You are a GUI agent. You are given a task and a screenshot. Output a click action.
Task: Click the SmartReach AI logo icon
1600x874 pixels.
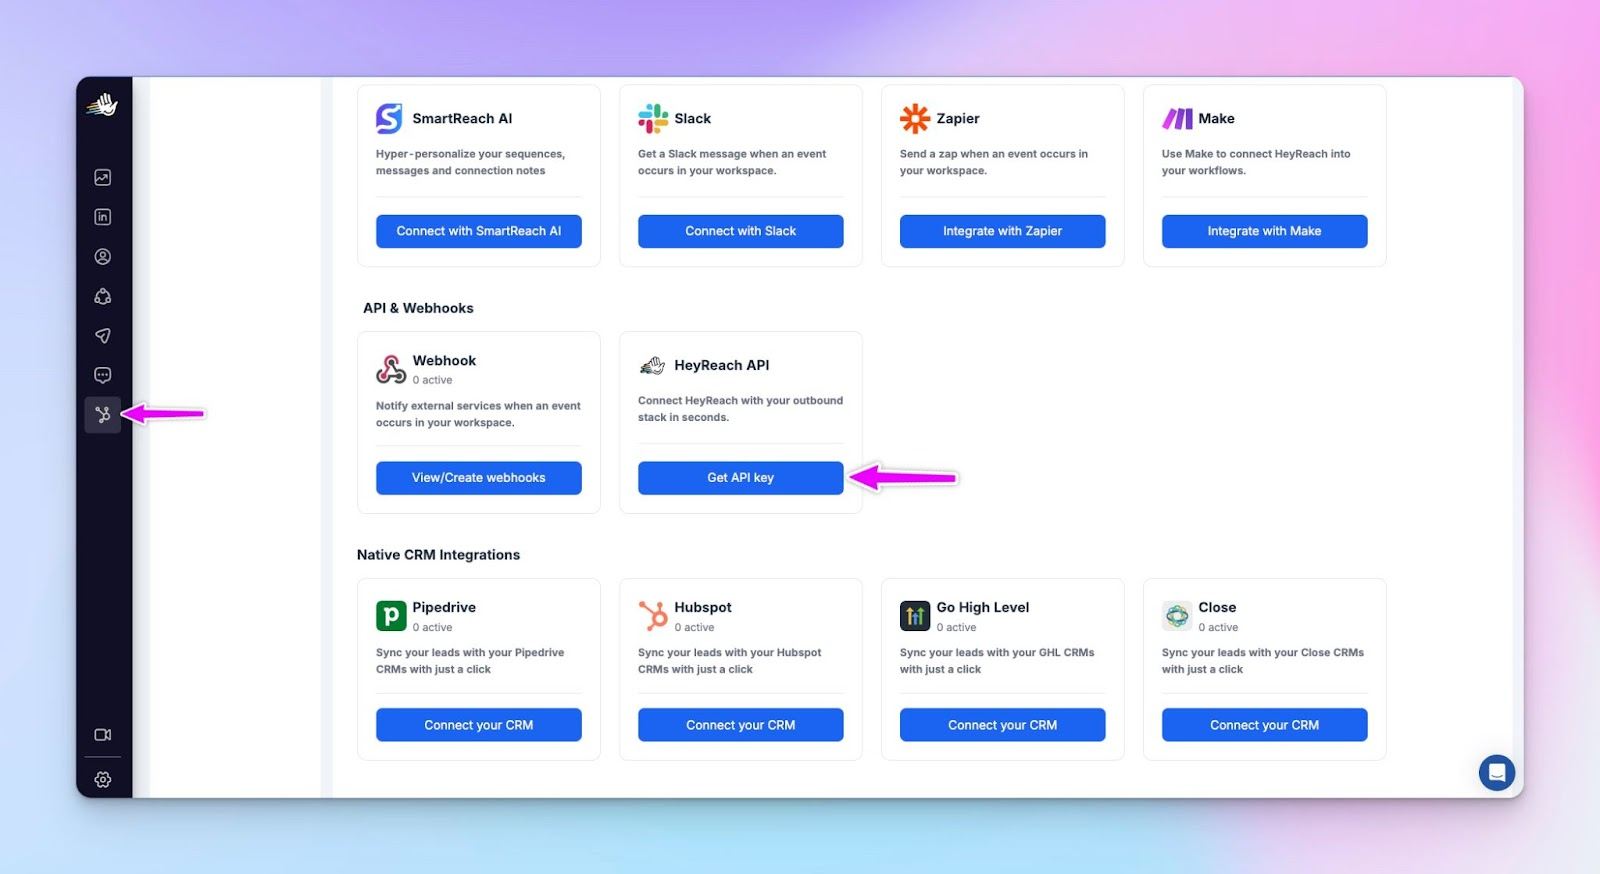point(389,118)
